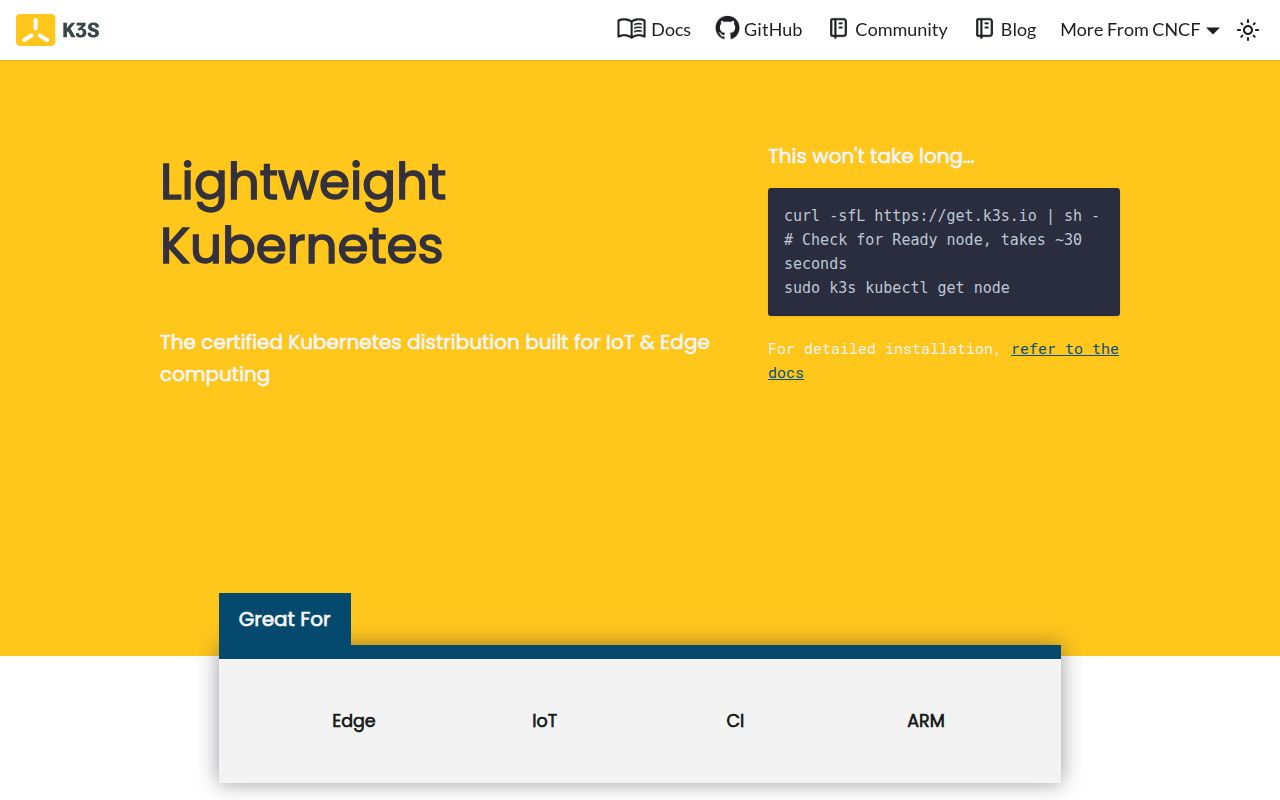1280x800 pixels.
Task: Click the GitHub octocat icon
Action: click(x=727, y=29)
